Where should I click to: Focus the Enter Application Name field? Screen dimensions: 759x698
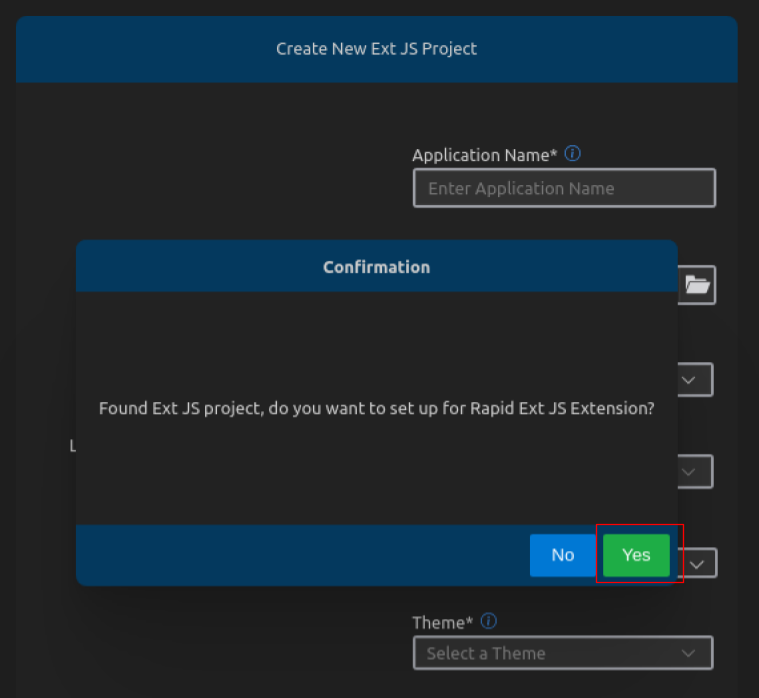(x=564, y=188)
